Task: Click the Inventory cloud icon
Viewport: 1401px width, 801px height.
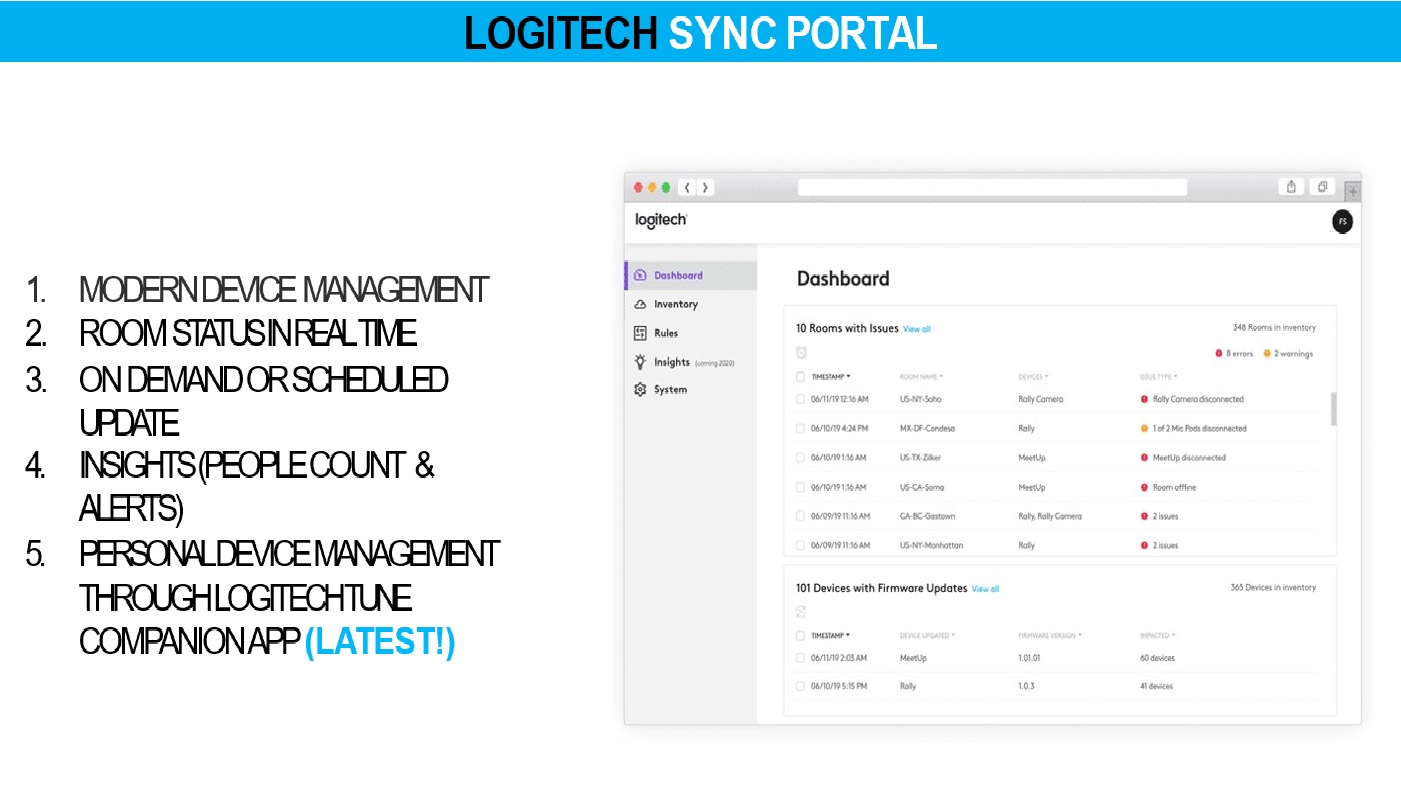Action: [x=640, y=304]
